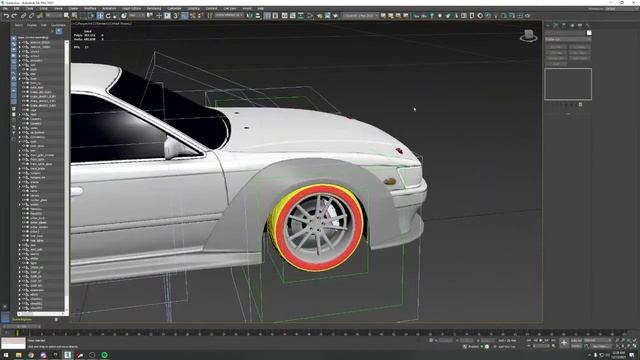640x360 pixels.
Task: Activate the highlighted Select and Move tool
Action: click(x=100, y=16)
